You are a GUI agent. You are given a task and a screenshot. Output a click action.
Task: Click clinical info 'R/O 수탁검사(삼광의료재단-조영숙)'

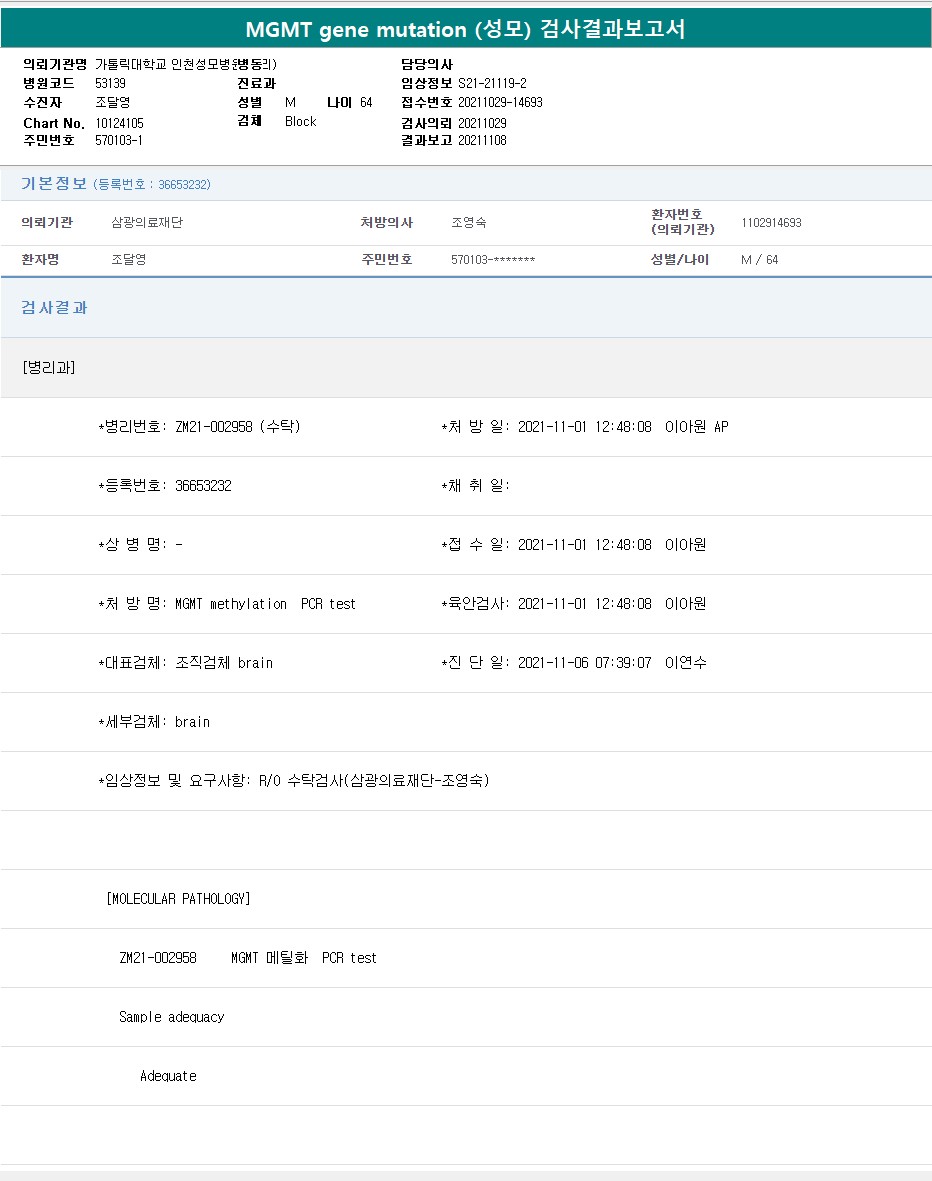point(374,781)
